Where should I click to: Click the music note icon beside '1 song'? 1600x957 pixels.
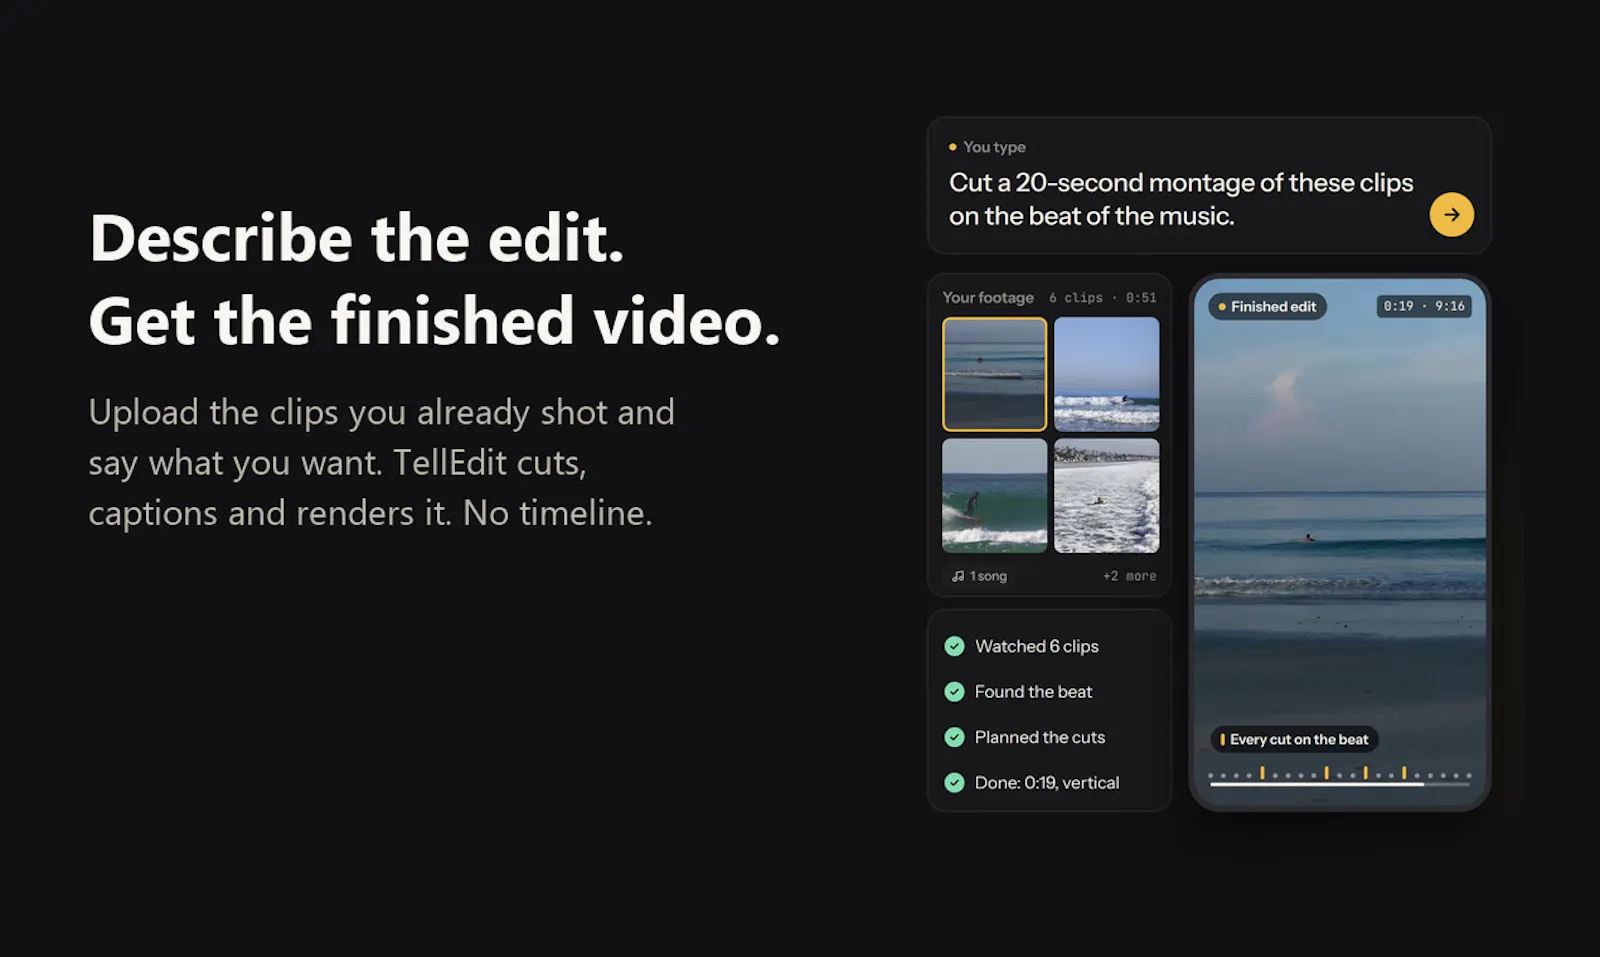[958, 576]
